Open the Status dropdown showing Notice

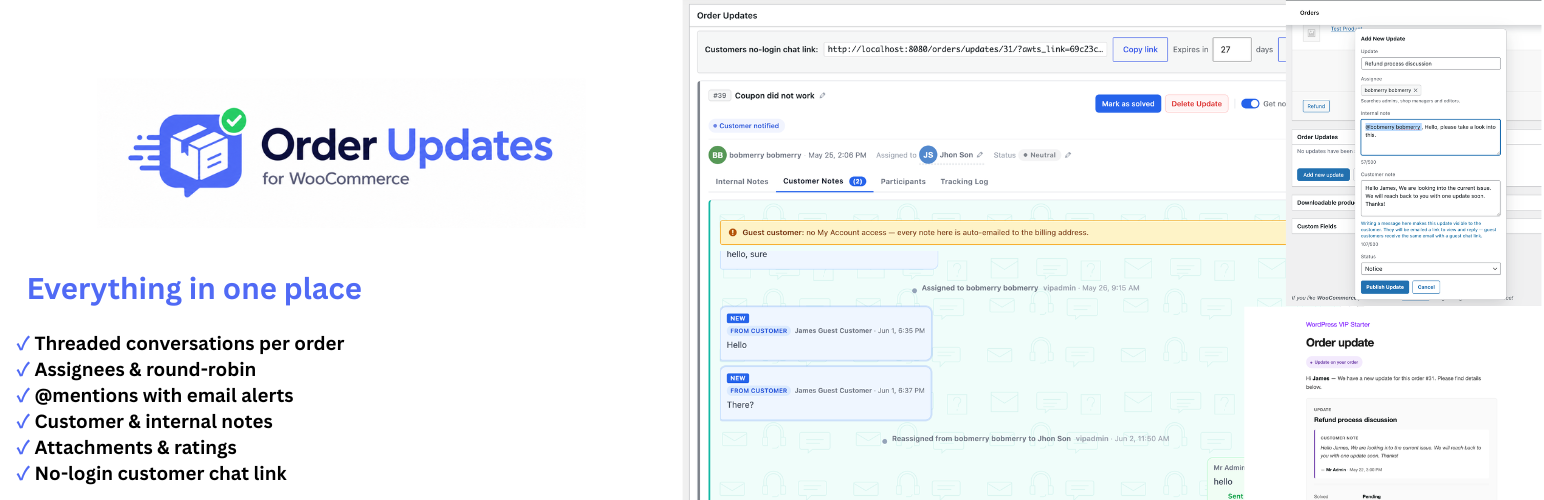click(1430, 269)
